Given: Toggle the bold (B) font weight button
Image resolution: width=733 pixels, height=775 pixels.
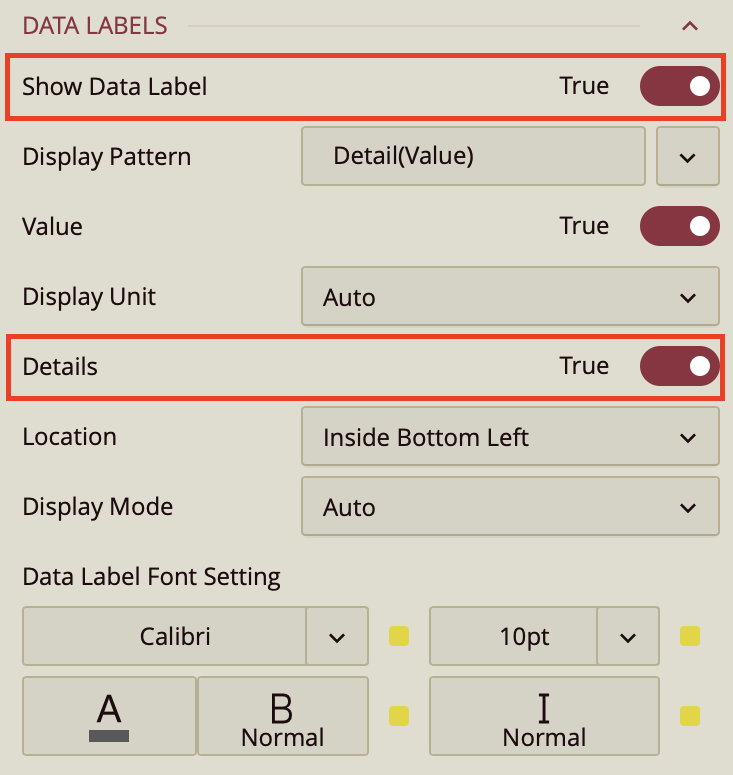Looking at the screenshot, I should click(x=283, y=716).
